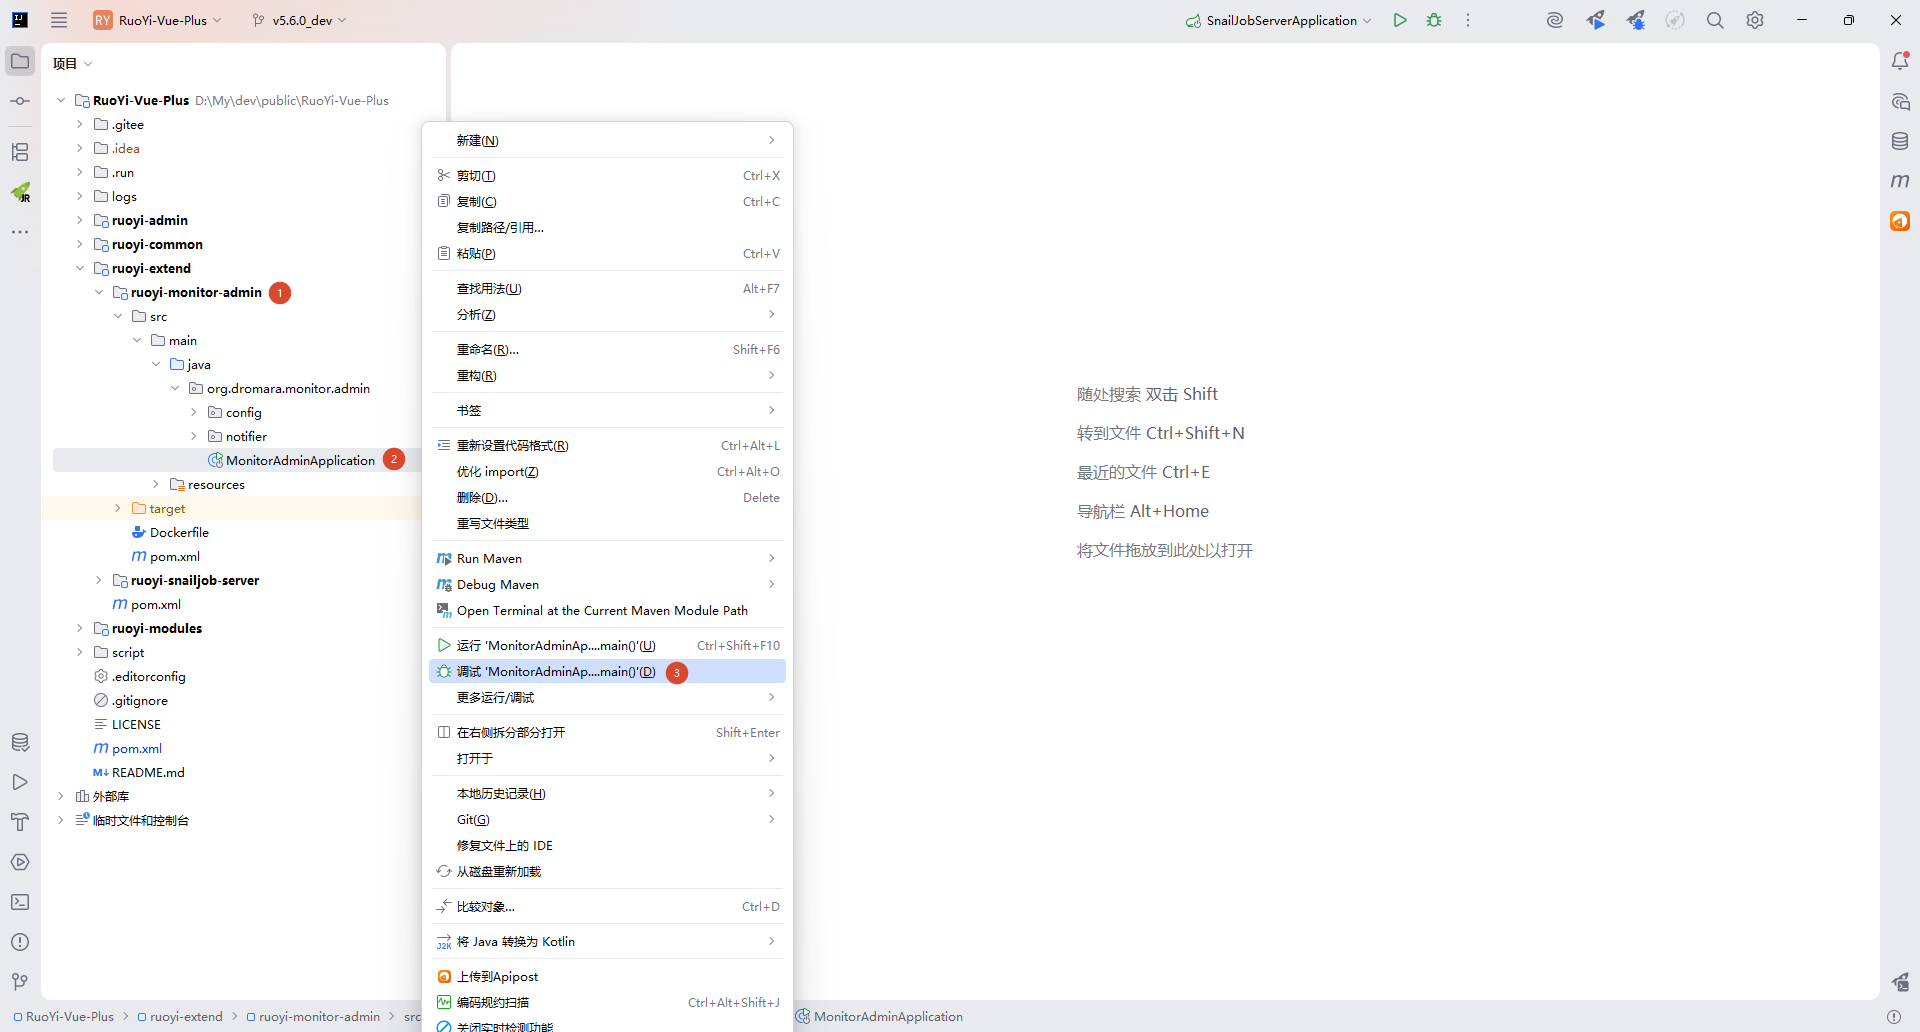Collapse the ruoyi-monitor-admin module
Image resolution: width=1920 pixels, height=1032 pixels.
tap(99, 292)
